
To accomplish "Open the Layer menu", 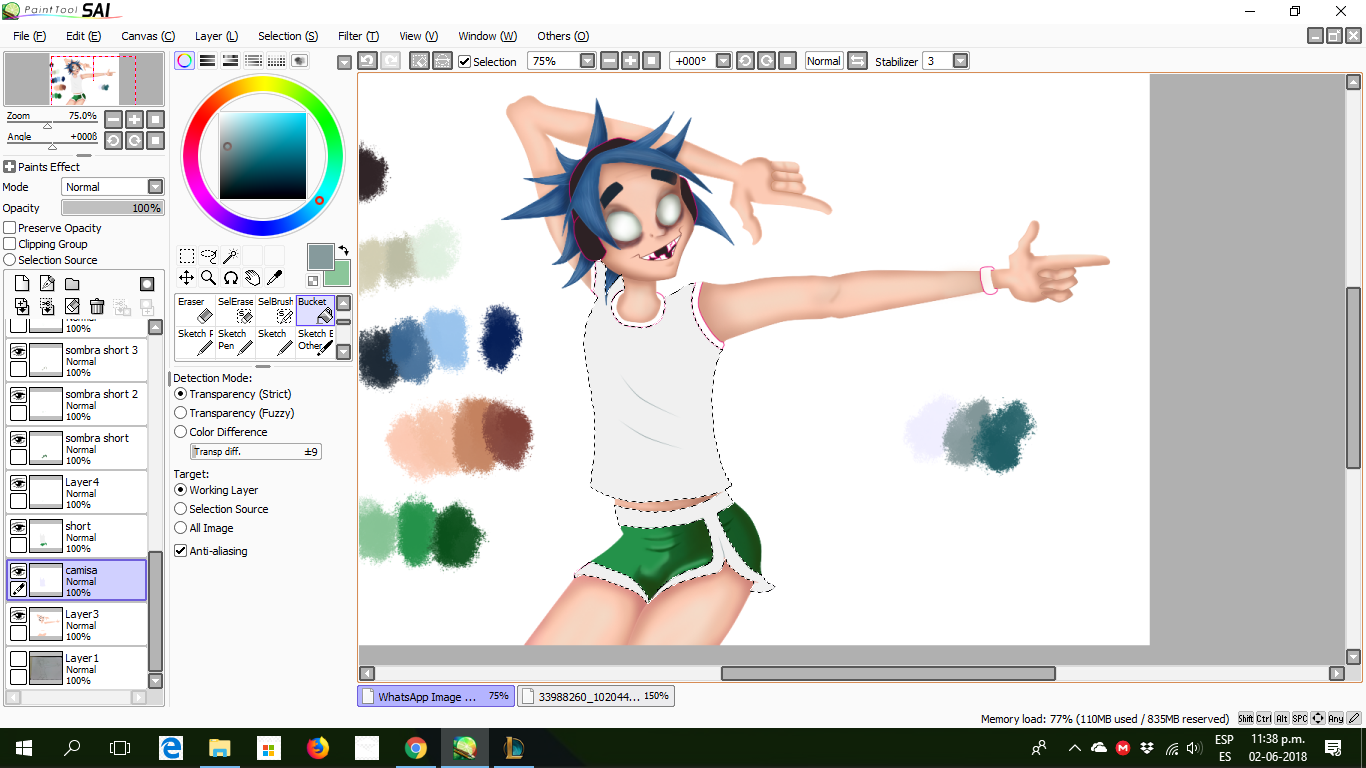I will pos(216,36).
